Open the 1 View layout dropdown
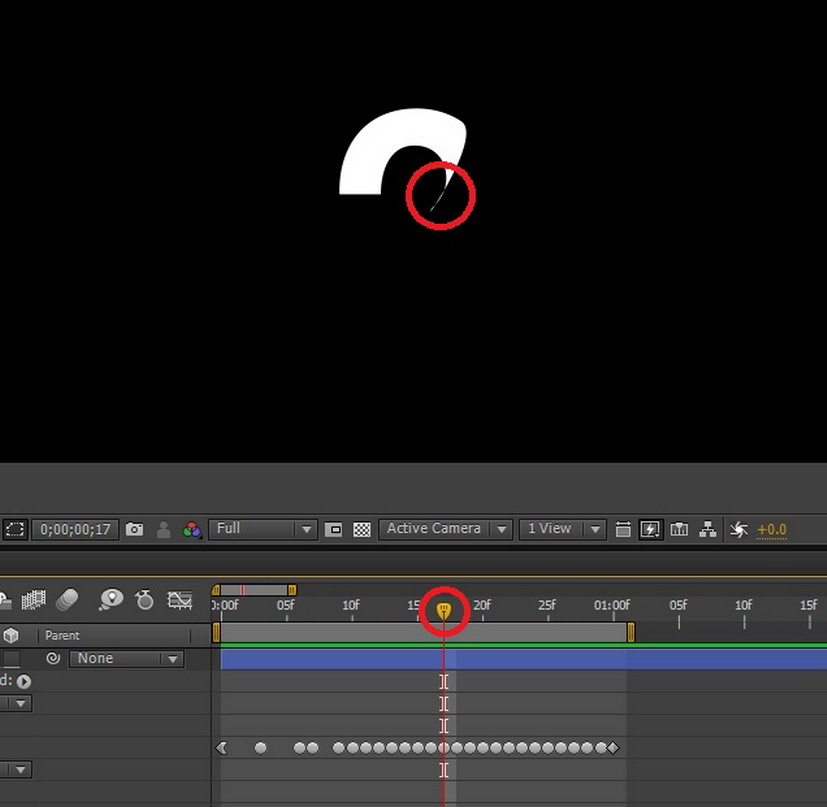Image resolution: width=827 pixels, height=807 pixels. [x=562, y=529]
